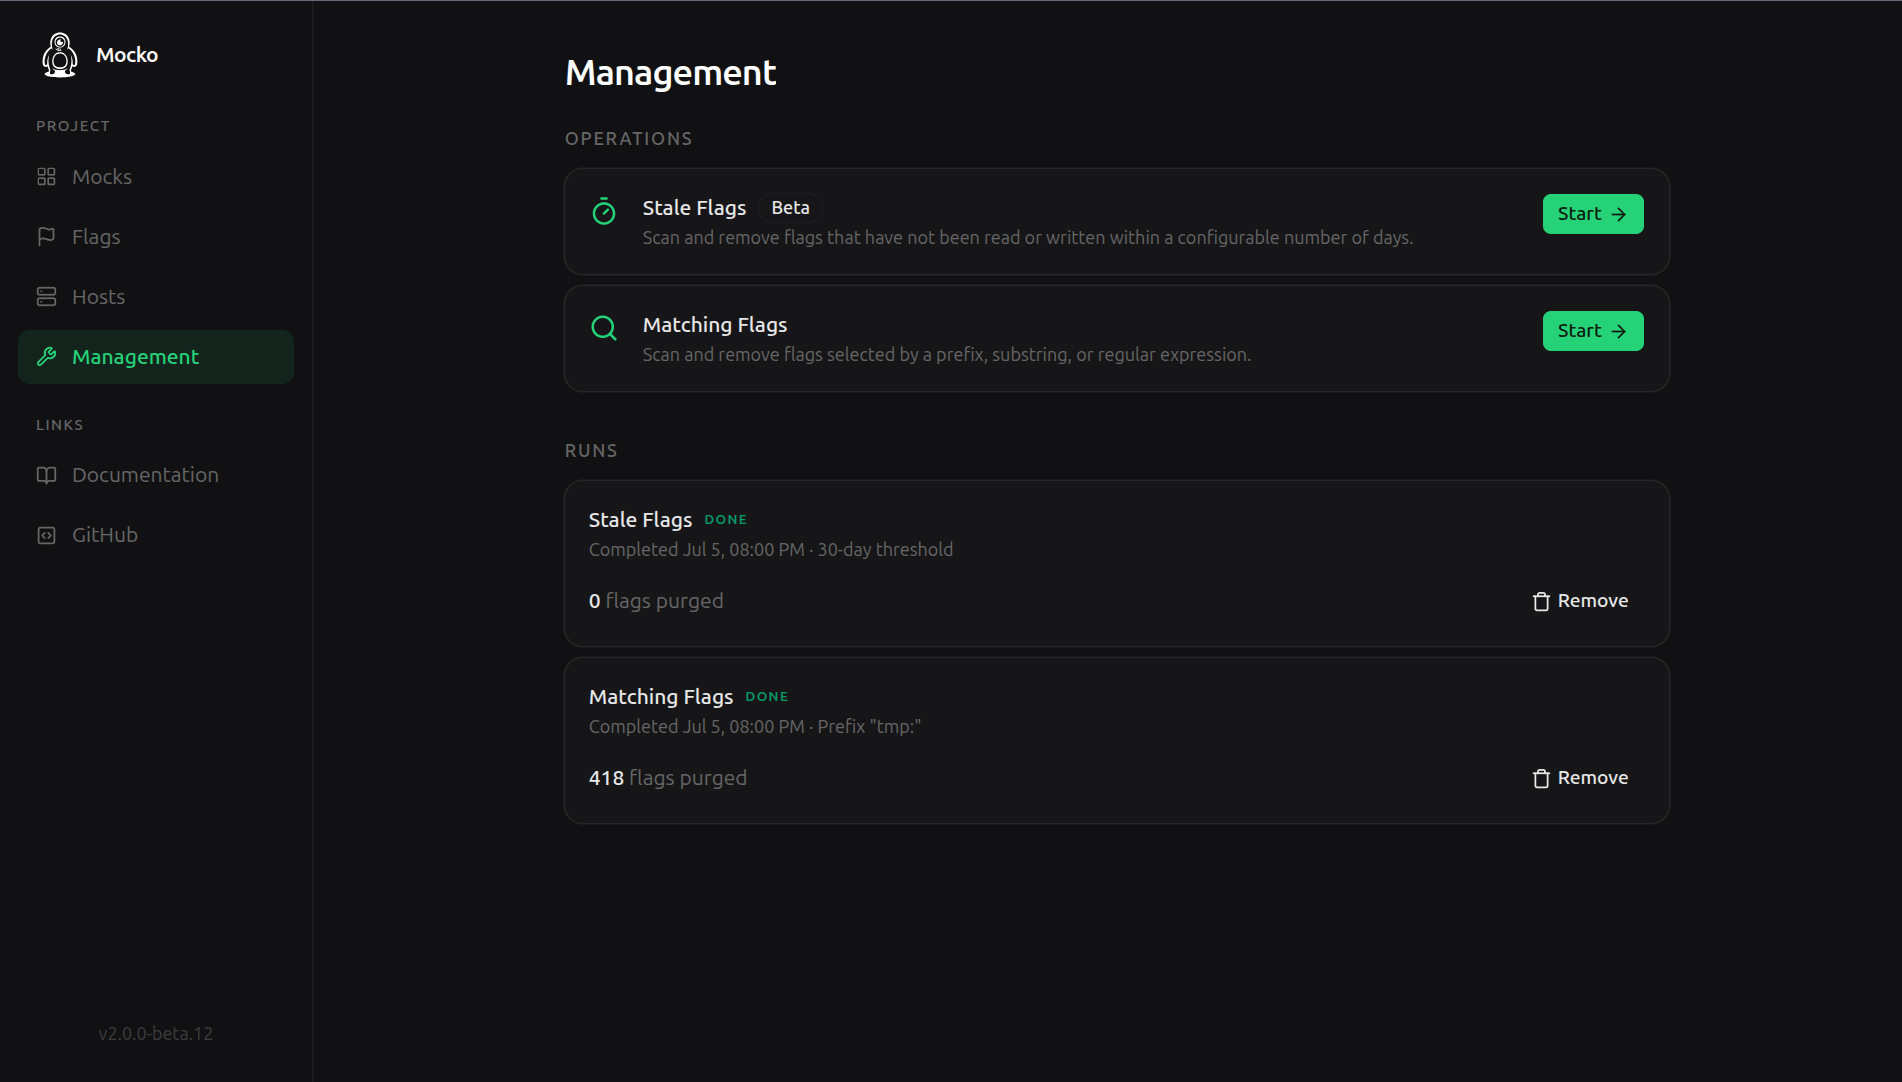1902x1082 pixels.
Task: Click the Beta badge on Stale Flags
Action: (790, 208)
